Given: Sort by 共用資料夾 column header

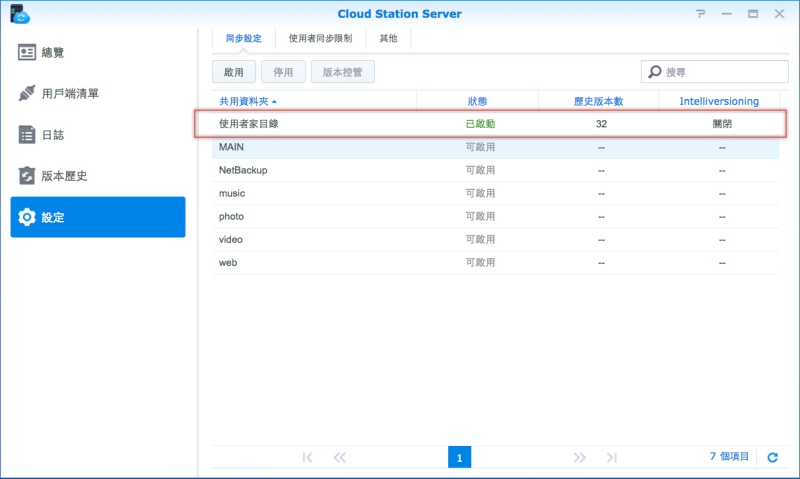Looking at the screenshot, I should click(x=248, y=101).
